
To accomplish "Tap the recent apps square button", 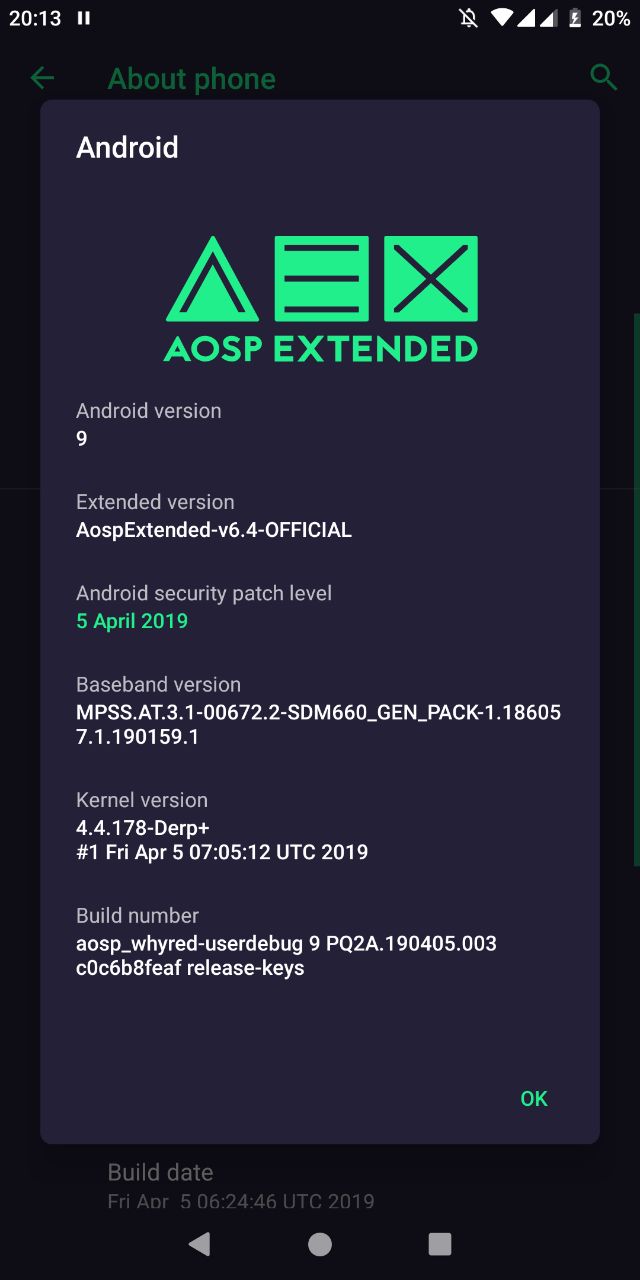I will 440,1243.
